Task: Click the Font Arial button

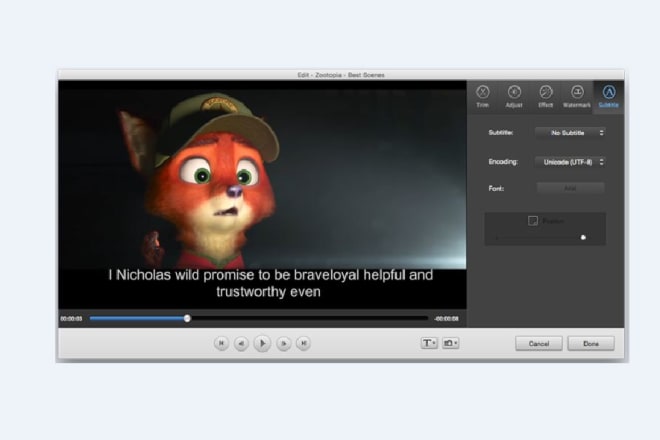Action: (x=570, y=188)
